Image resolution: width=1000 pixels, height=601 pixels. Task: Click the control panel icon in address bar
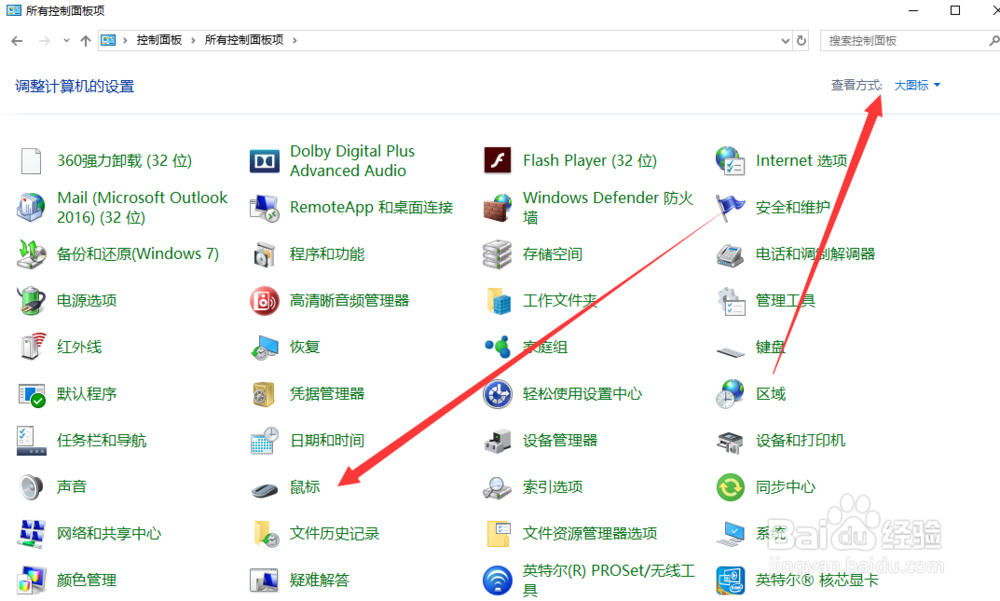click(108, 40)
